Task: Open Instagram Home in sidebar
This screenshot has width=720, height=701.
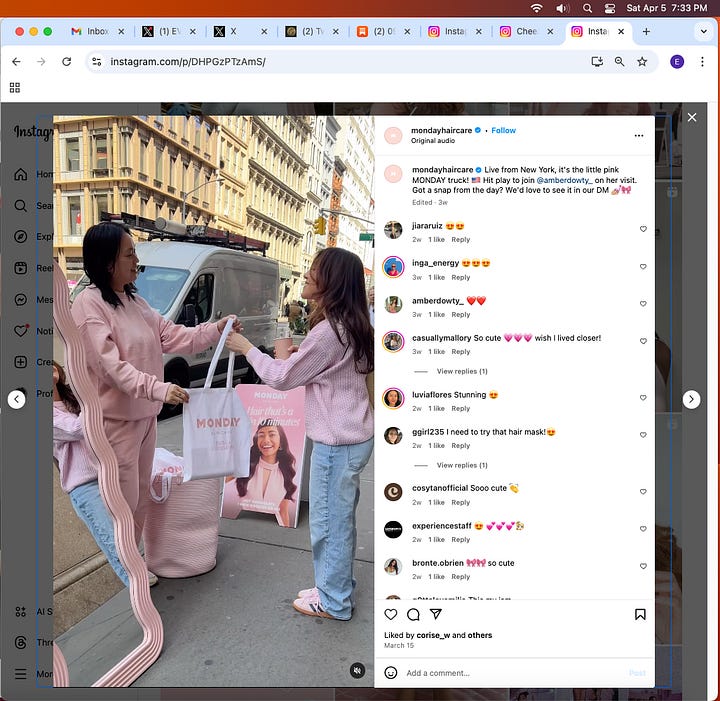Action: [x=20, y=174]
